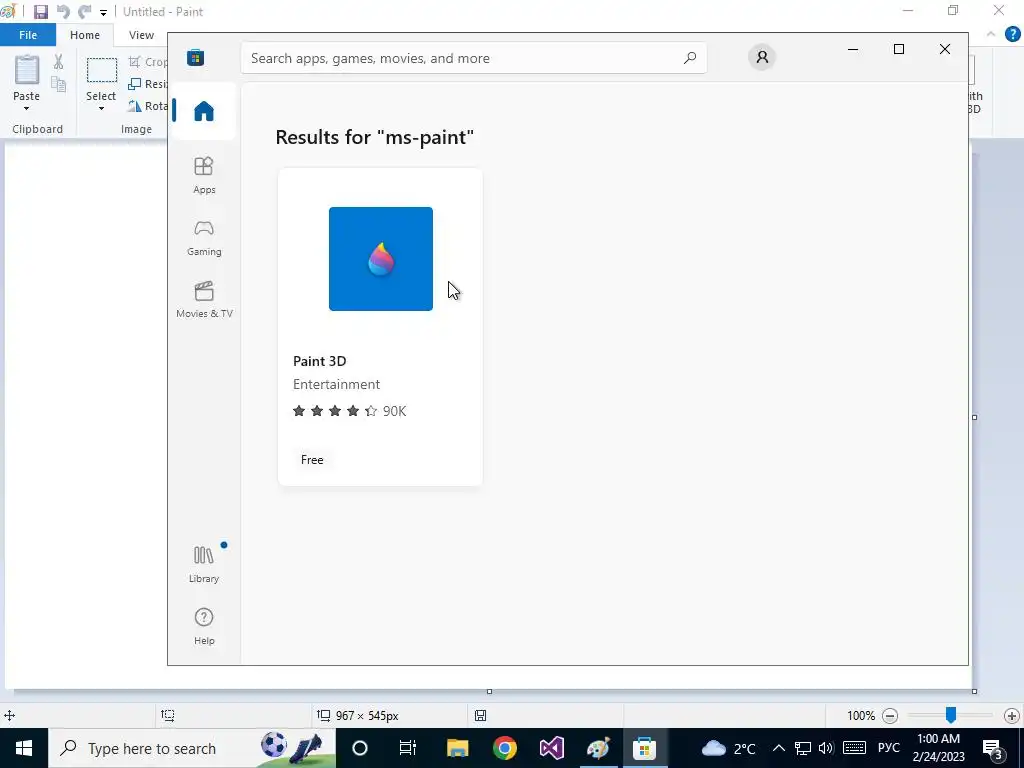Open weather widget showing 2°C
The height and width of the screenshot is (768, 1024).
click(728, 748)
